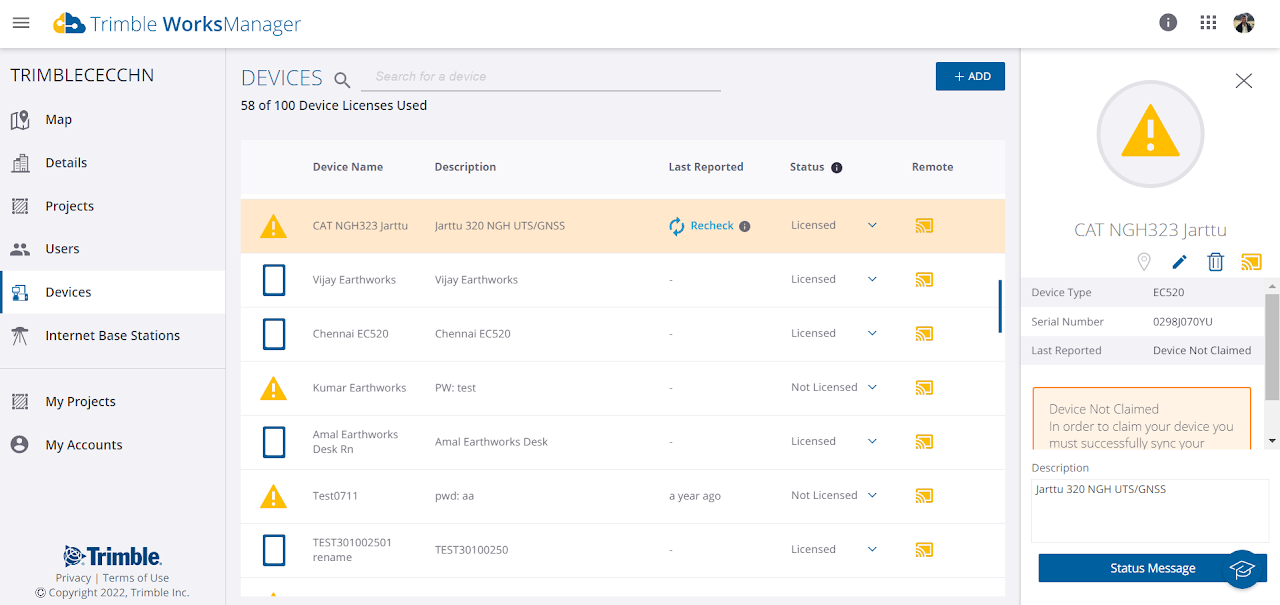Click the serial number 0298J070YU
Viewport: 1280px width, 605px height.
point(1183,322)
